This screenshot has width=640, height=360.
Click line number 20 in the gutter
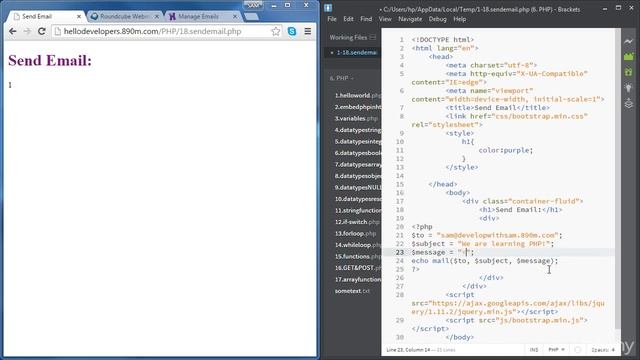400,227
